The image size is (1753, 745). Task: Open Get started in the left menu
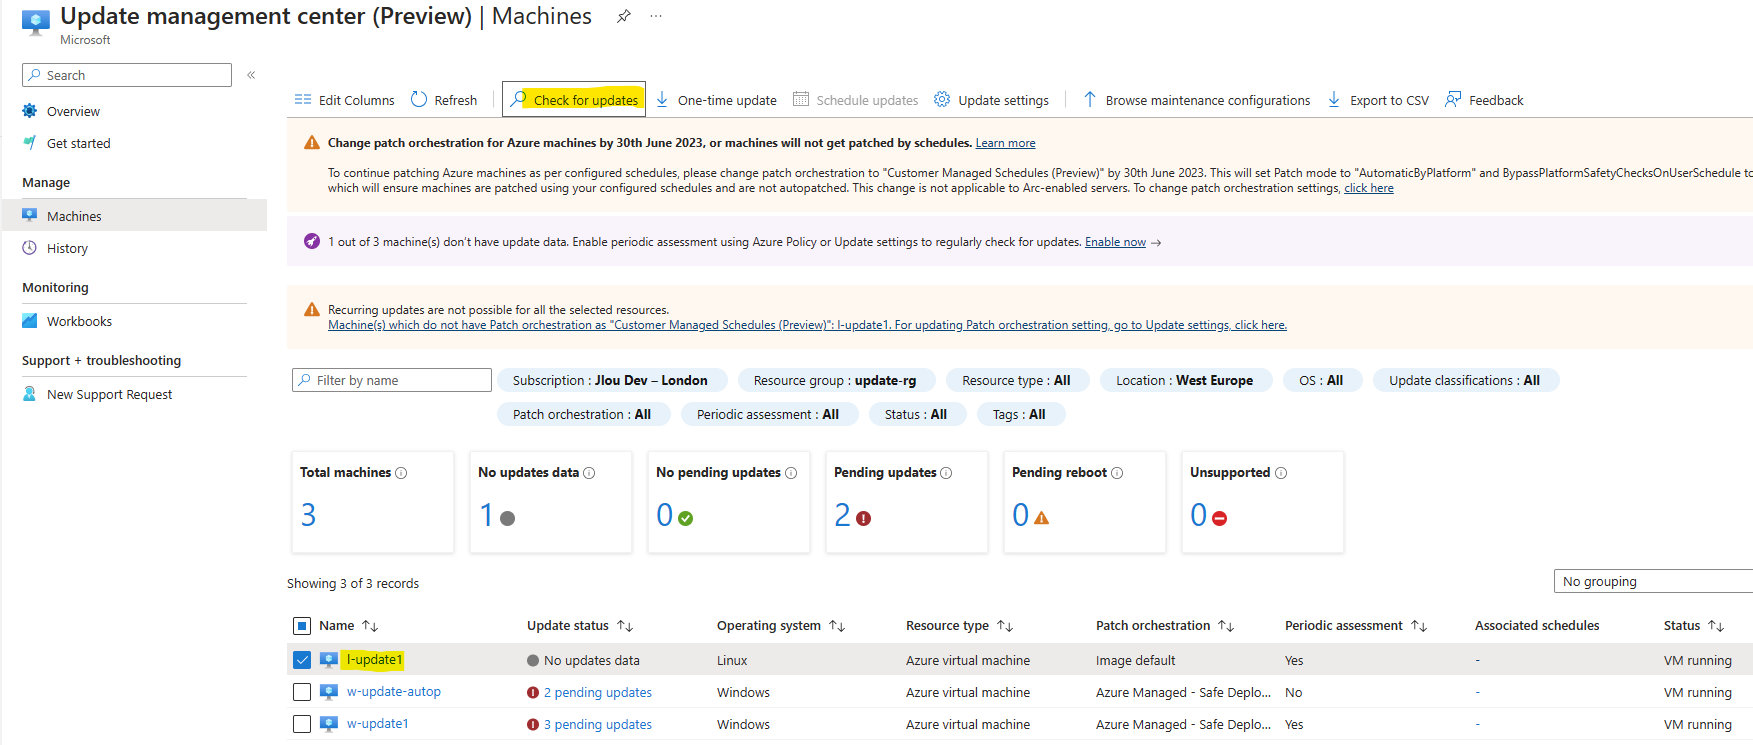point(78,143)
